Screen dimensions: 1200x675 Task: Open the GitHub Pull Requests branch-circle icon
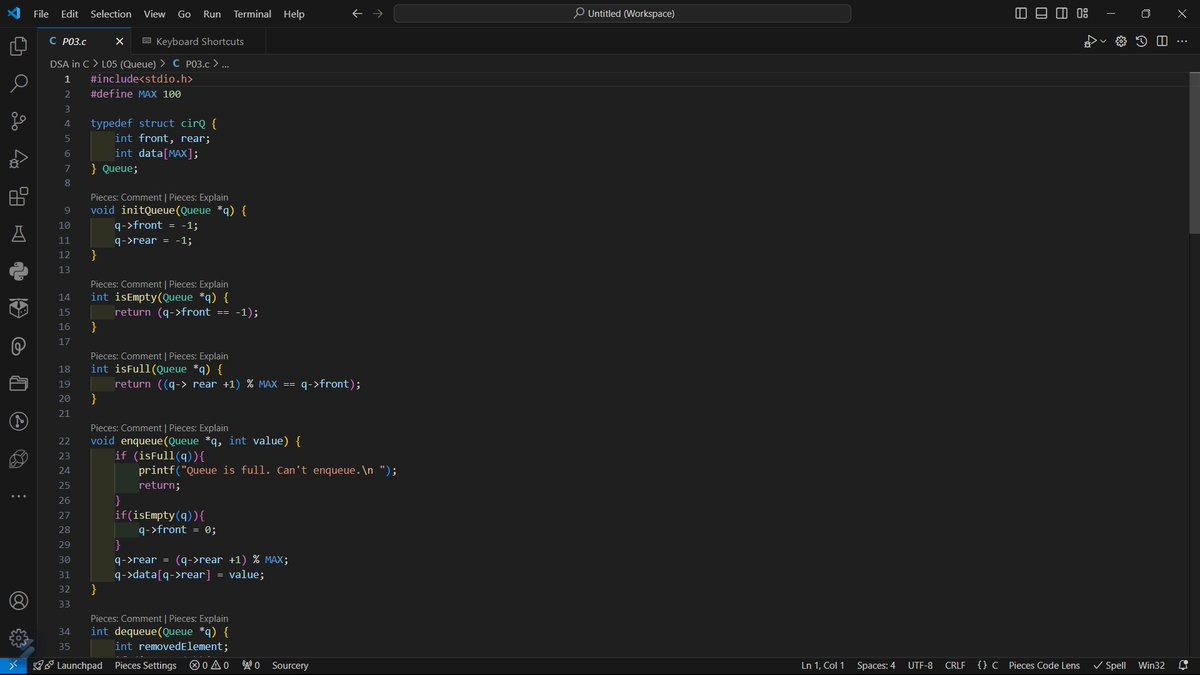(18, 421)
